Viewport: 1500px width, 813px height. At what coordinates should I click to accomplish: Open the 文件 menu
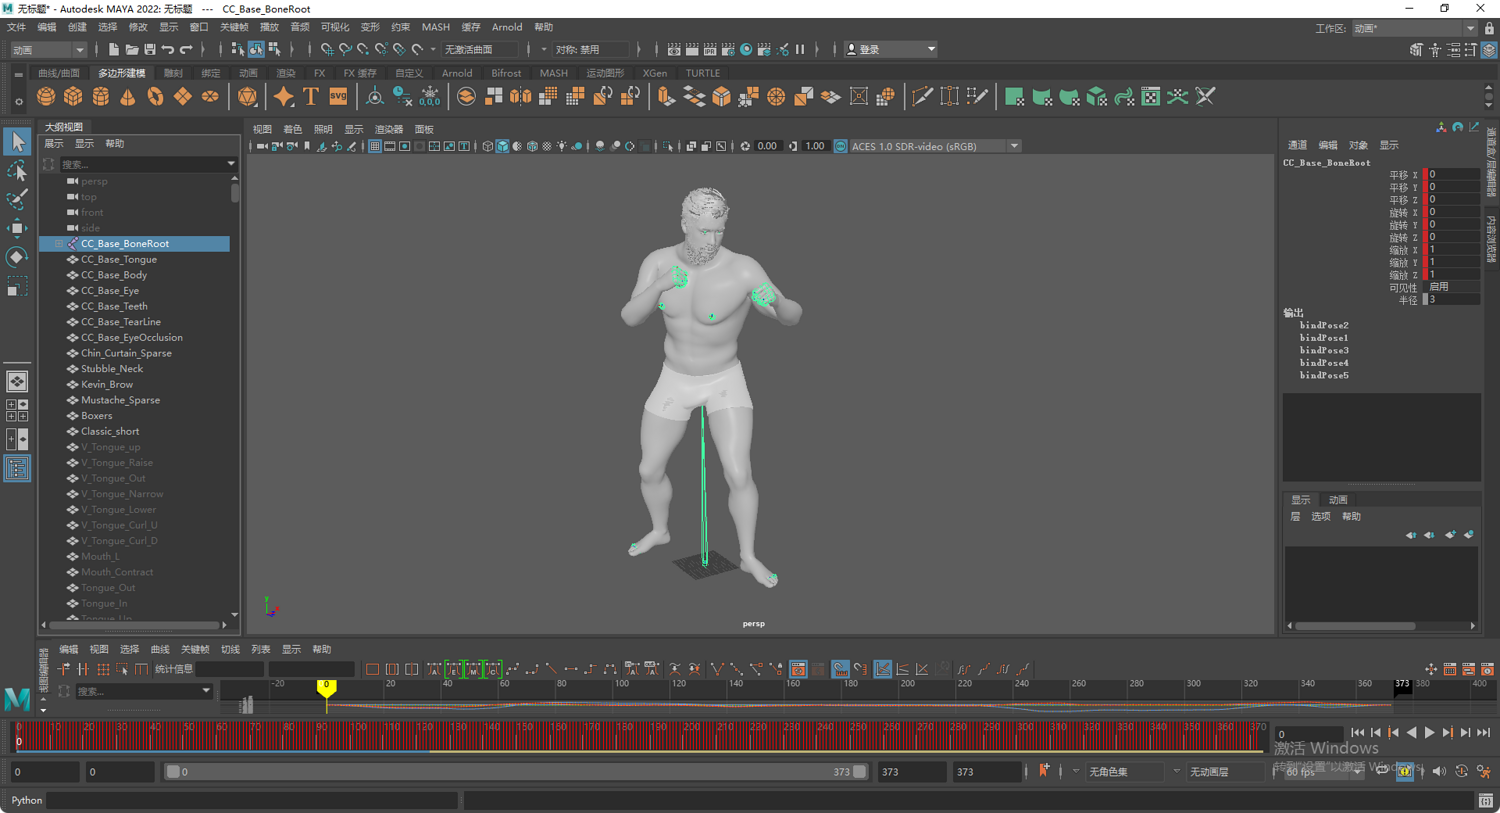tap(17, 27)
